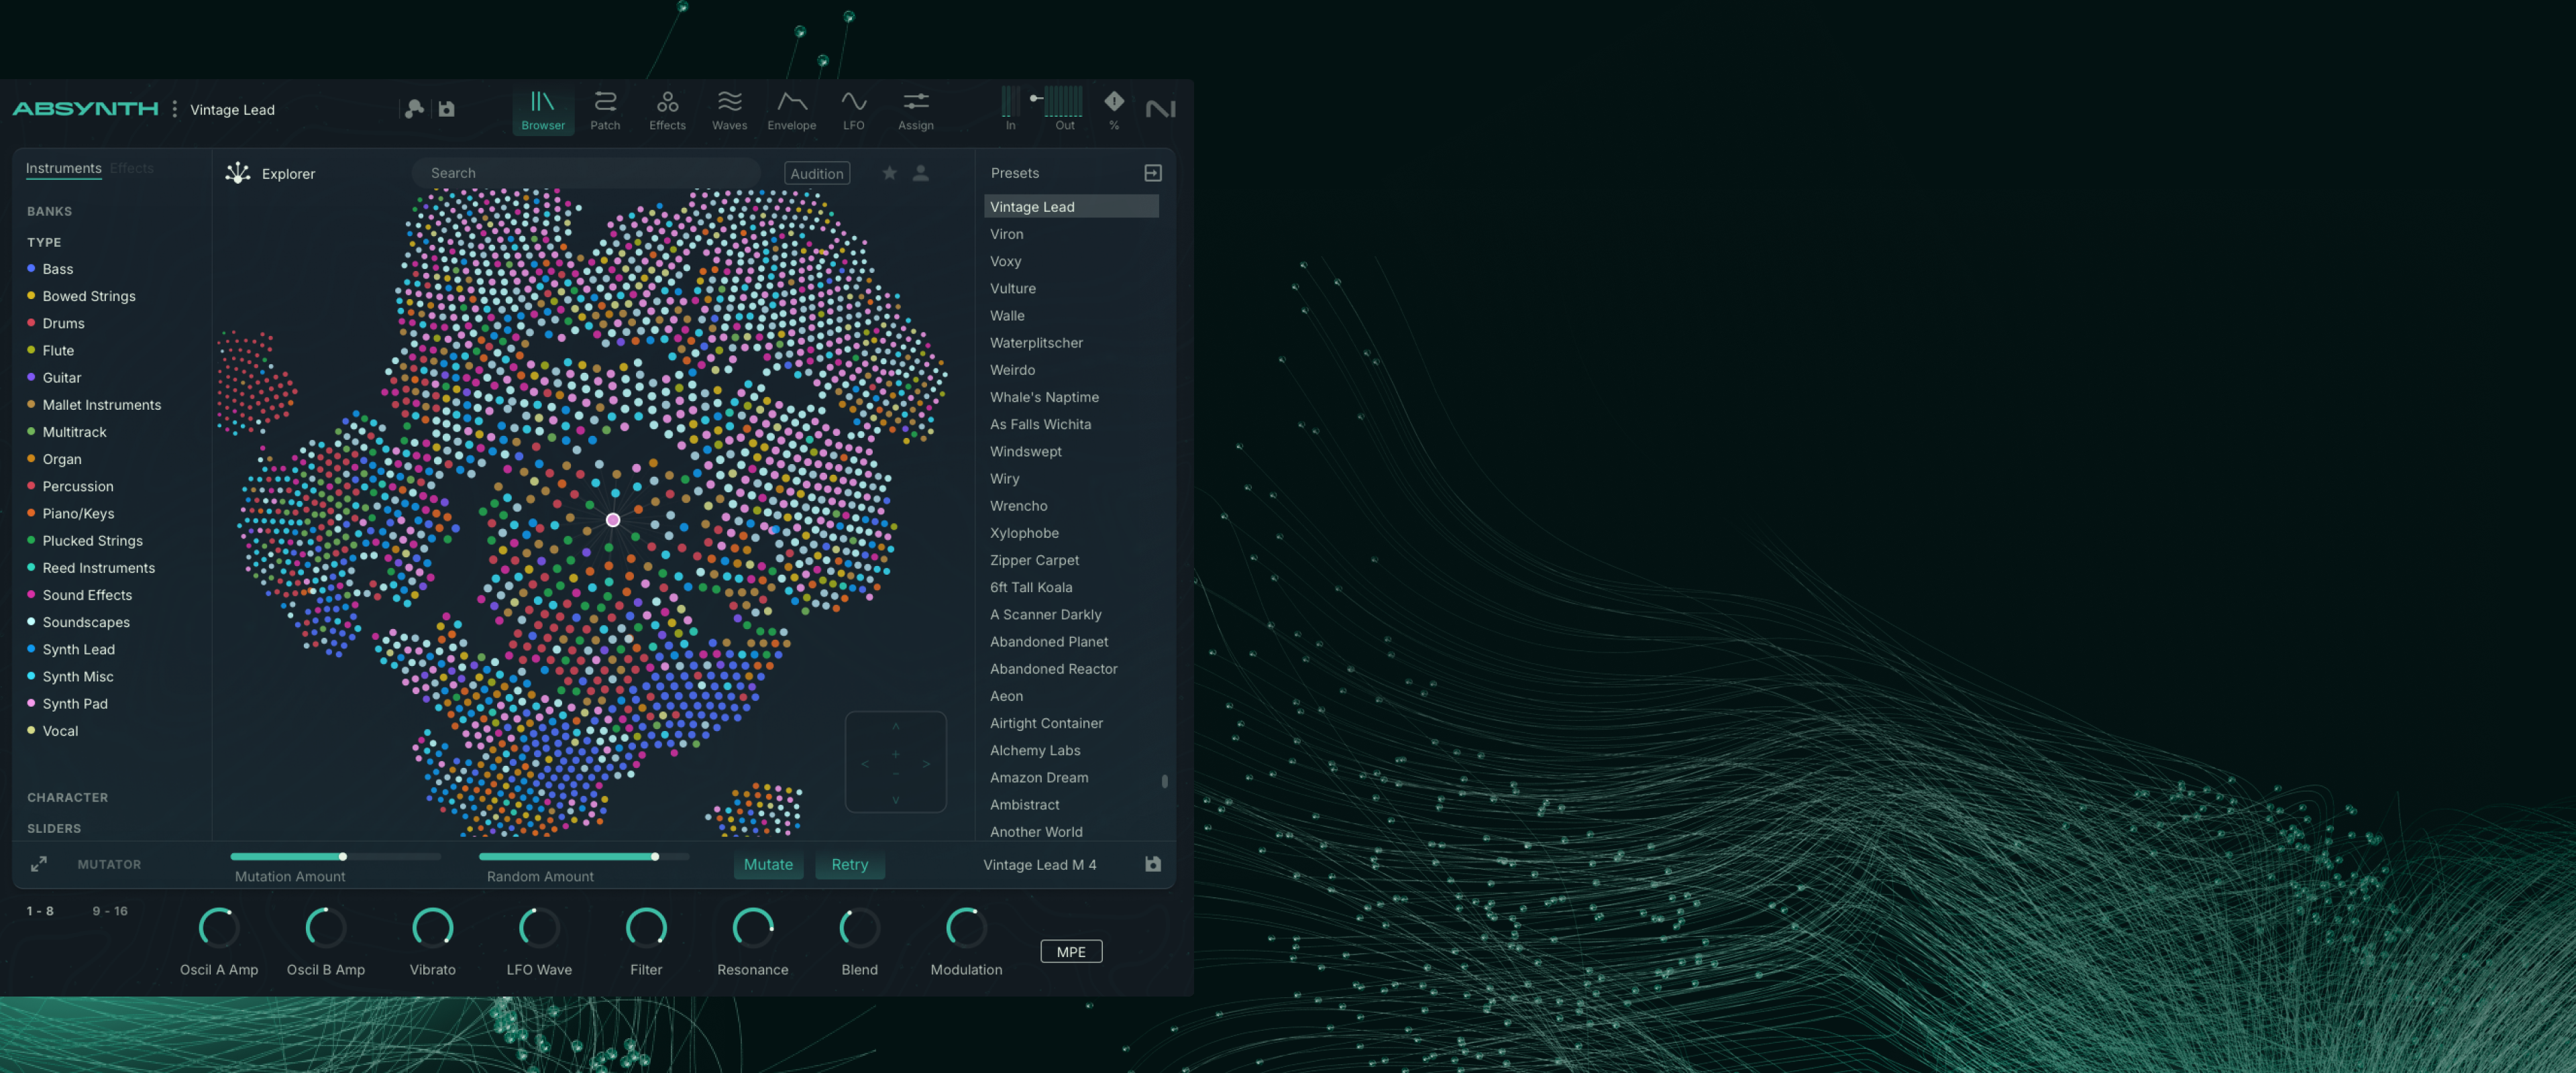
Task: Expand the BANKS section
Action: [x=49, y=211]
